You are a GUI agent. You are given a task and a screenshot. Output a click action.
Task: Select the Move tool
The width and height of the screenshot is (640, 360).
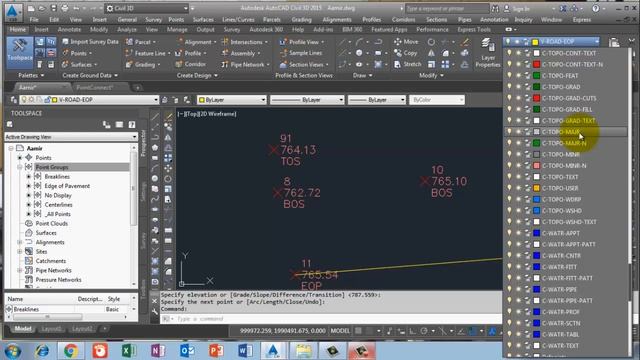[406, 42]
